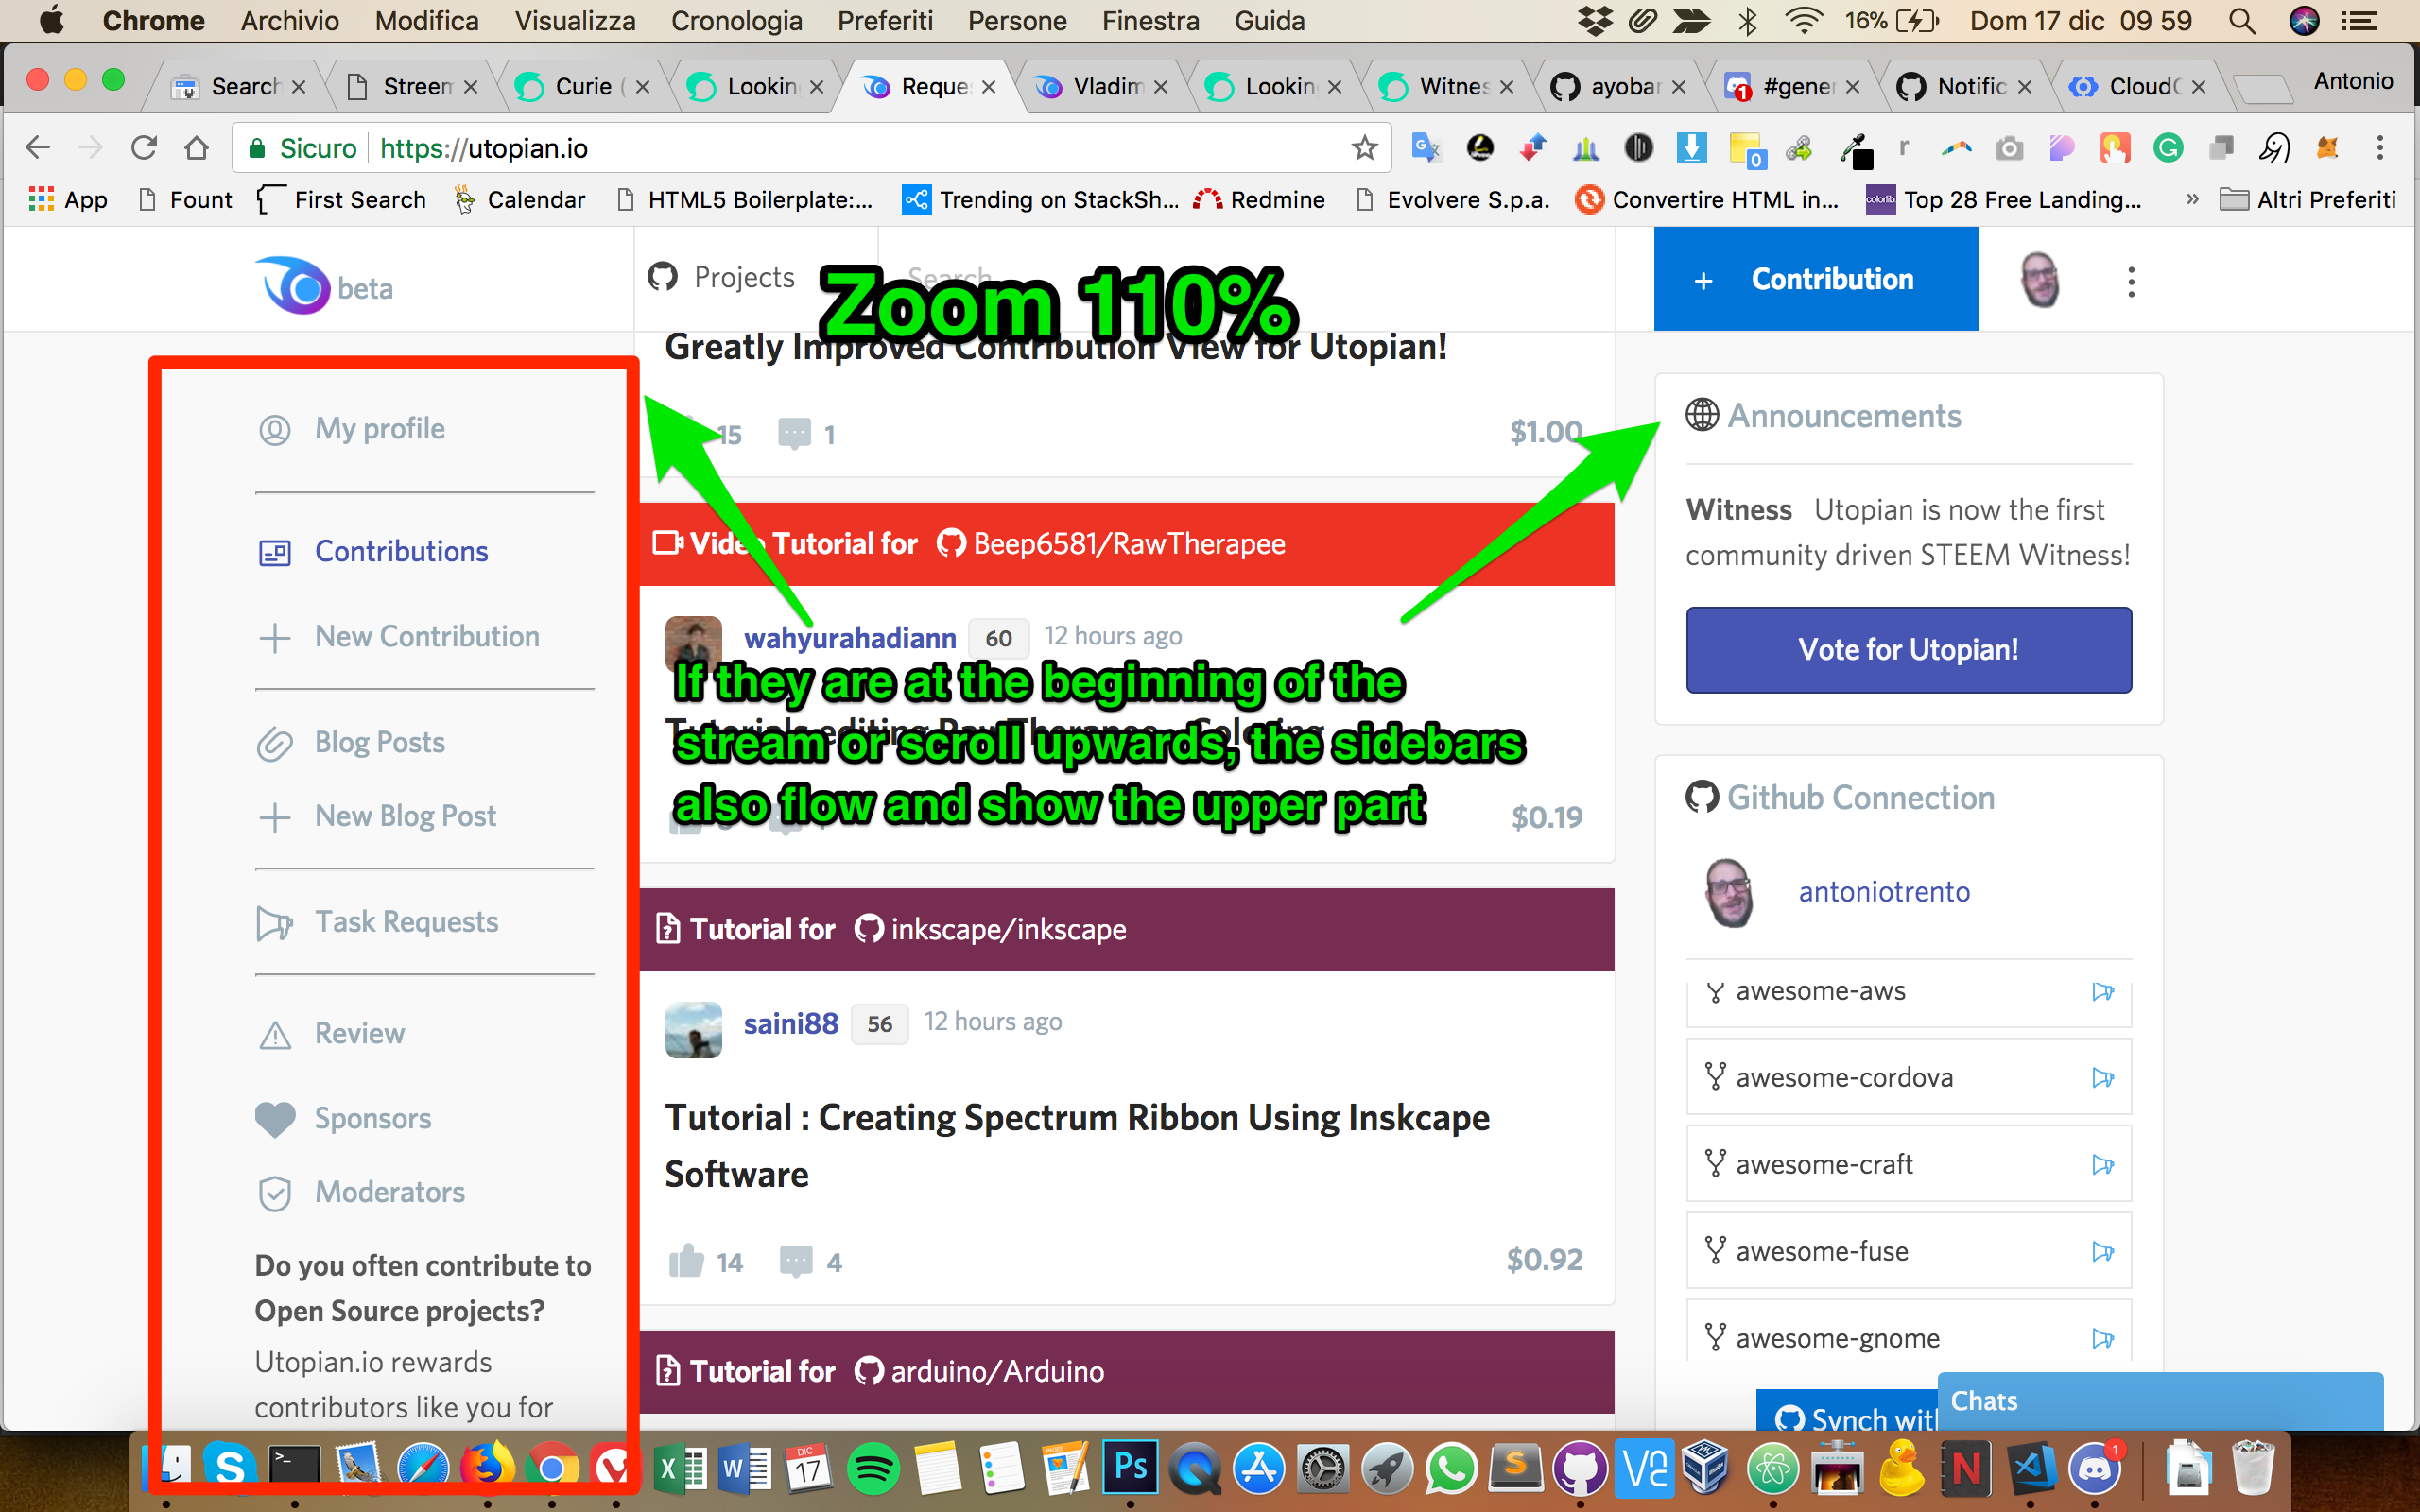Bookmark this page with the star
Viewport: 2420px width, 1512px height.
[1364, 148]
